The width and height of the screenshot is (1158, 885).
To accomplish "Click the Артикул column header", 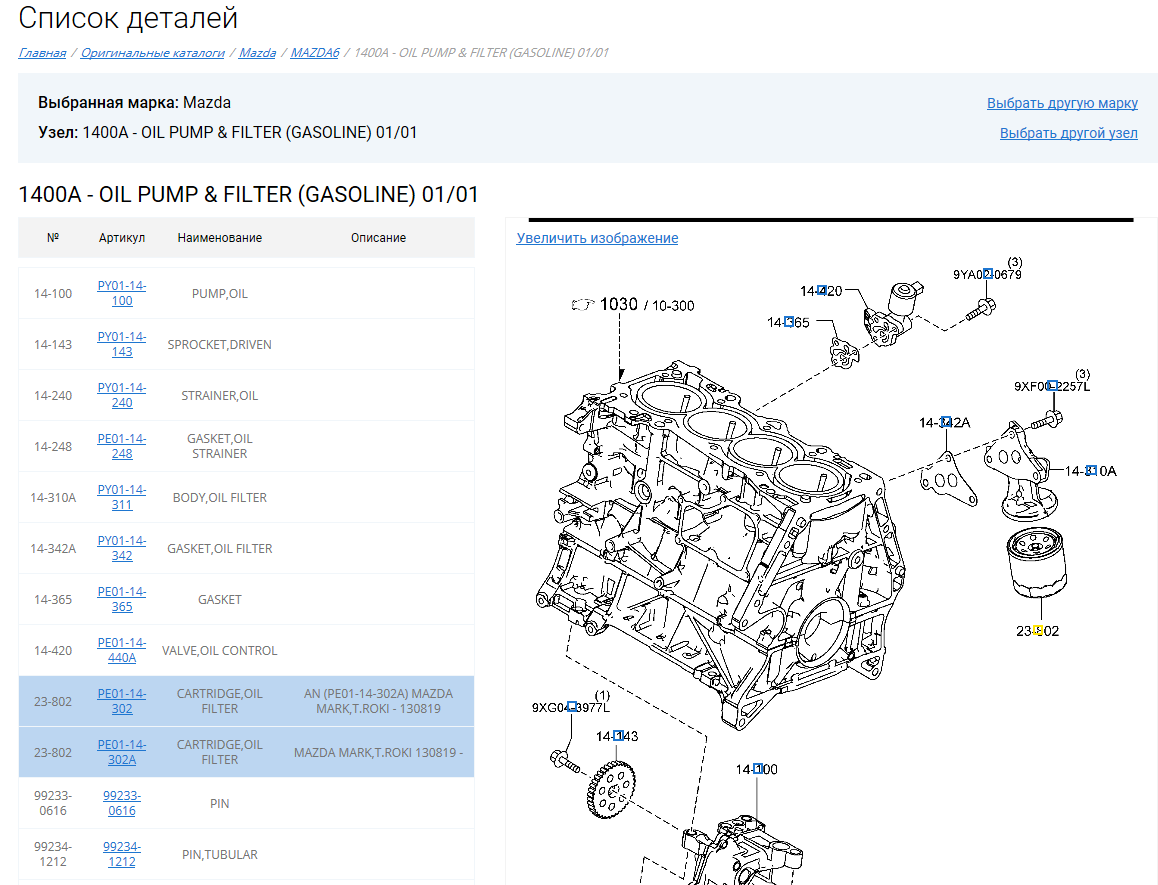I will (x=122, y=238).
